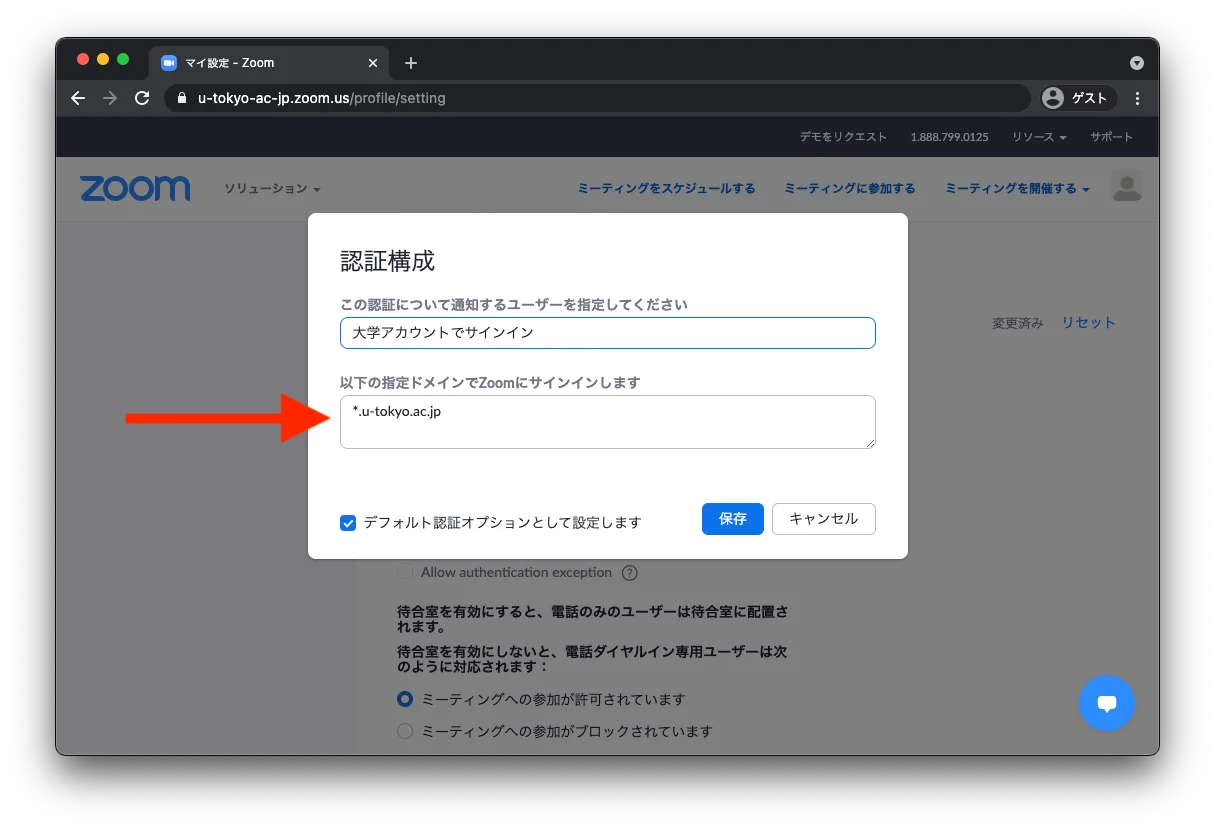Open the blue chat support bubble
Image resolution: width=1215 pixels, height=829 pixels.
point(1106,703)
